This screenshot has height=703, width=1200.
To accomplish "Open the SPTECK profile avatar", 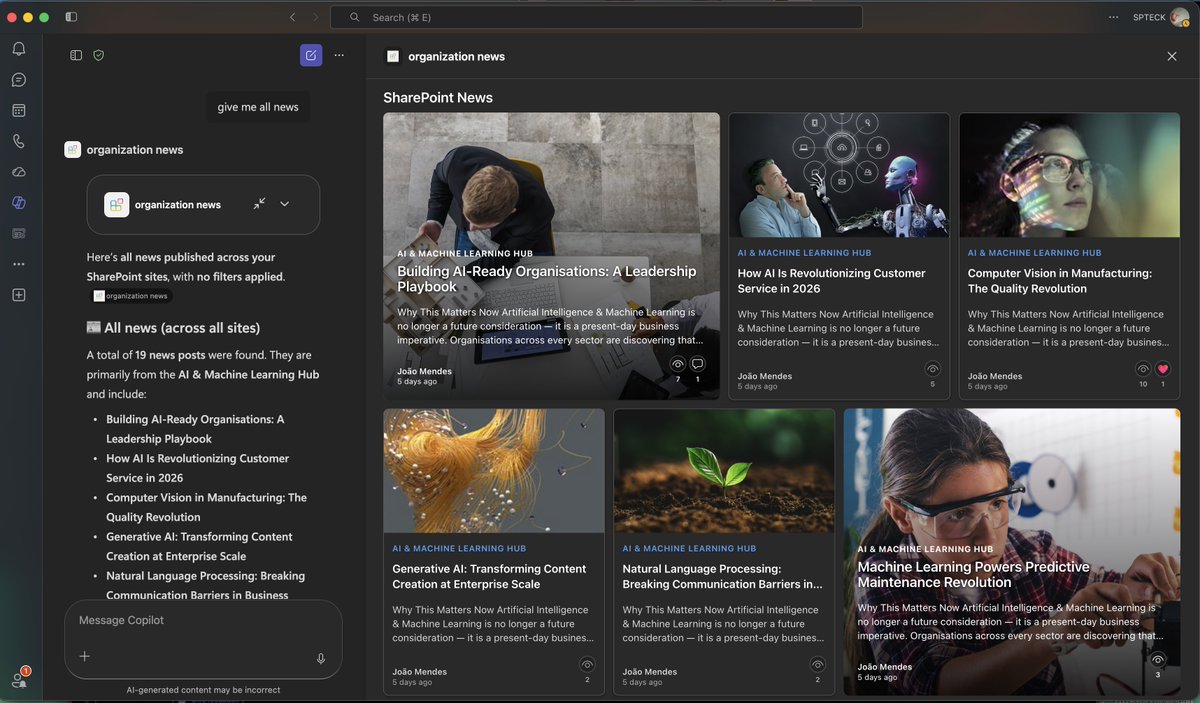I will point(1179,17).
